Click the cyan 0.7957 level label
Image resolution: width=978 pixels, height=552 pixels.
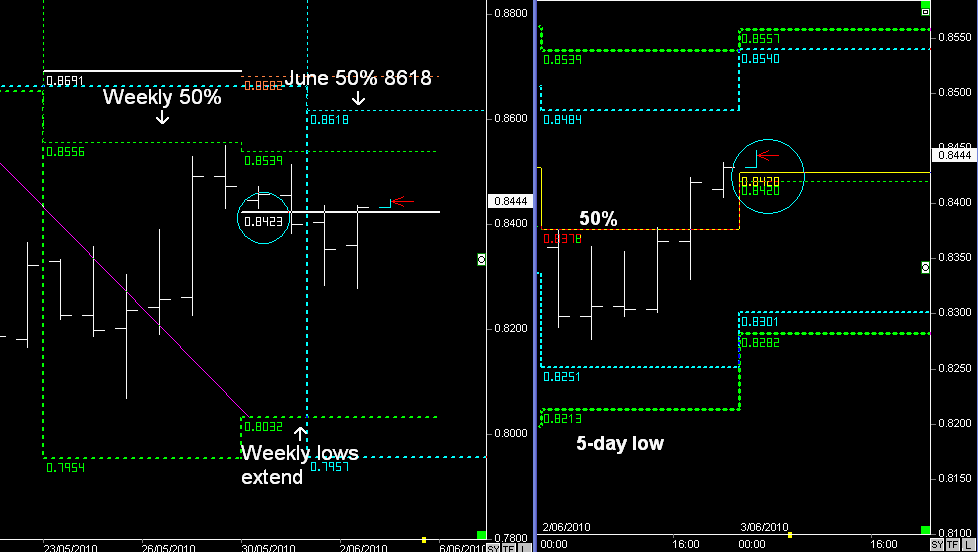click(x=329, y=467)
